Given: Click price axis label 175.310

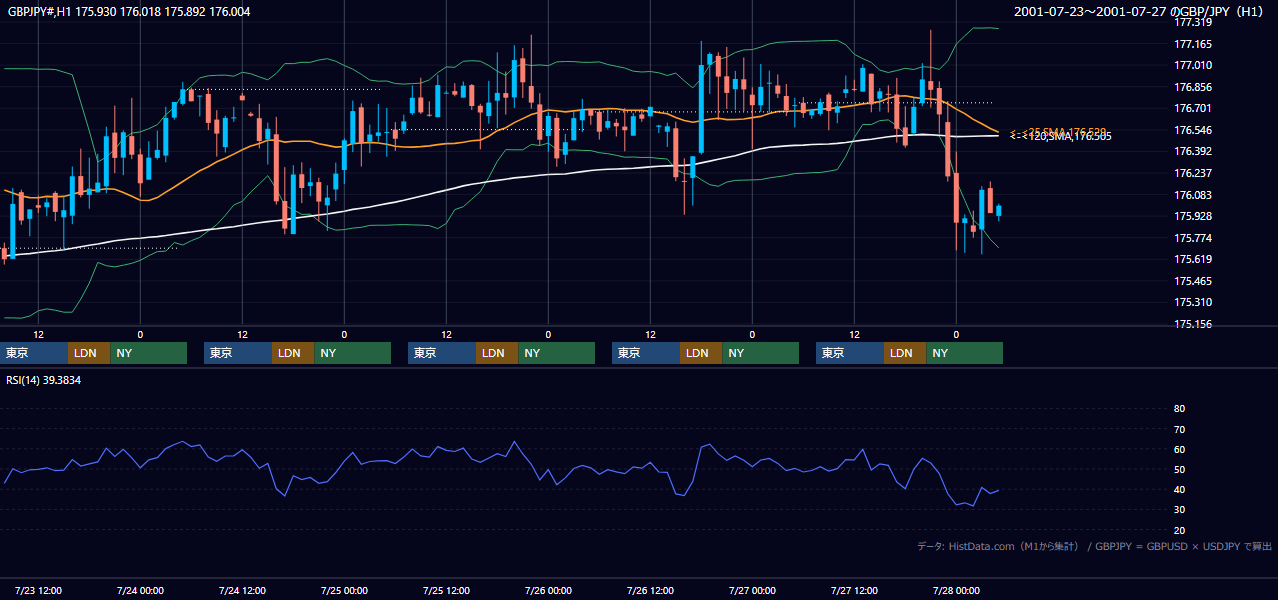Looking at the screenshot, I should coord(1193,302).
